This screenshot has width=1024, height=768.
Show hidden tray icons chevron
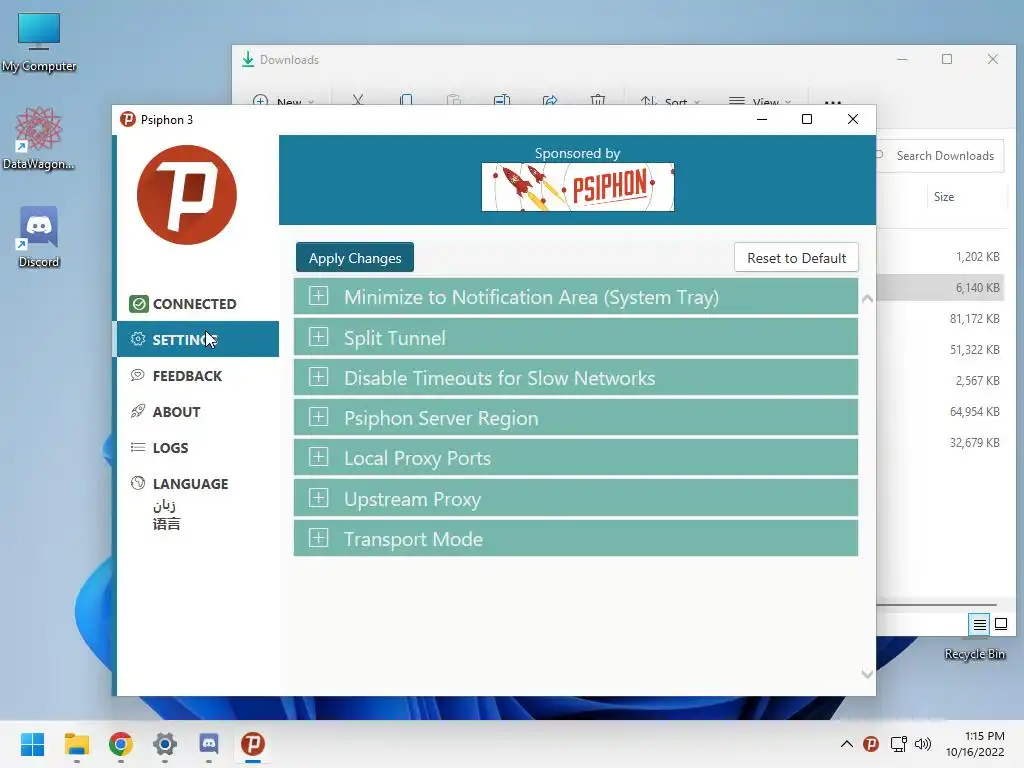846,744
